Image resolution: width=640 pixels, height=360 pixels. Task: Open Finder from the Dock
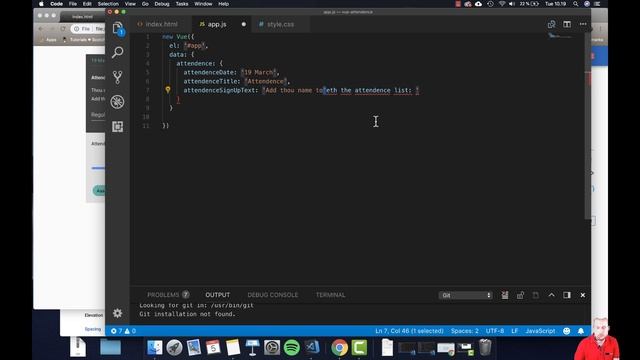point(155,347)
